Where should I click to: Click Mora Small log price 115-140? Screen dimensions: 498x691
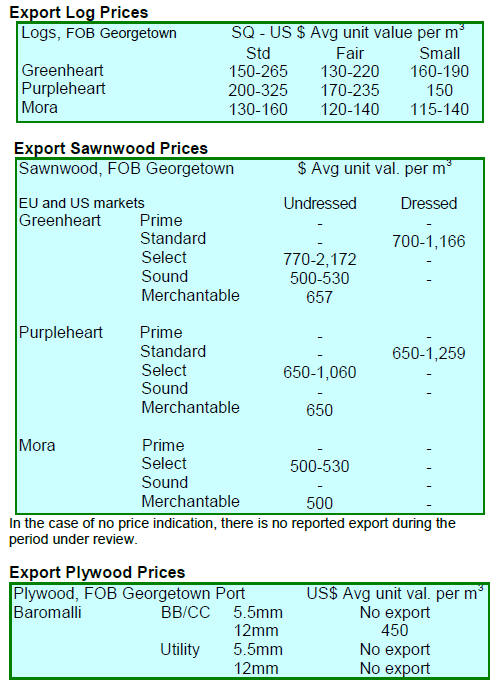[x=439, y=109]
